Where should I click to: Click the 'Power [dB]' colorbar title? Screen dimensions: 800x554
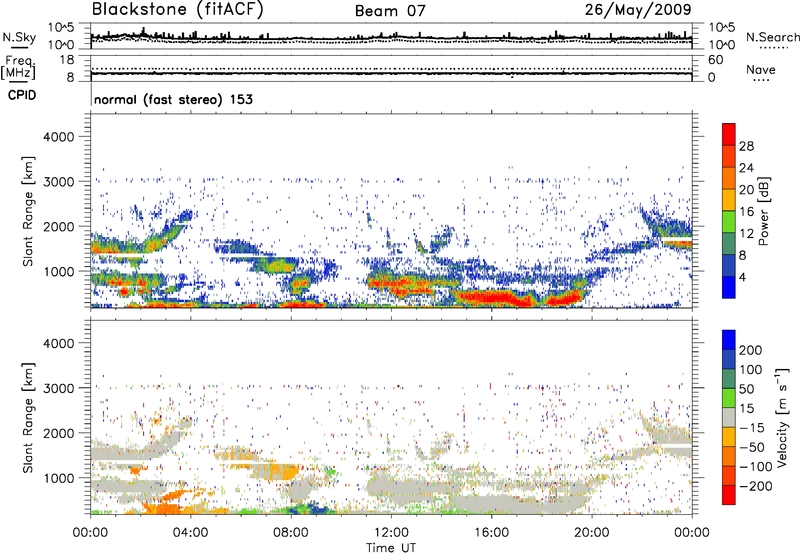(763, 211)
